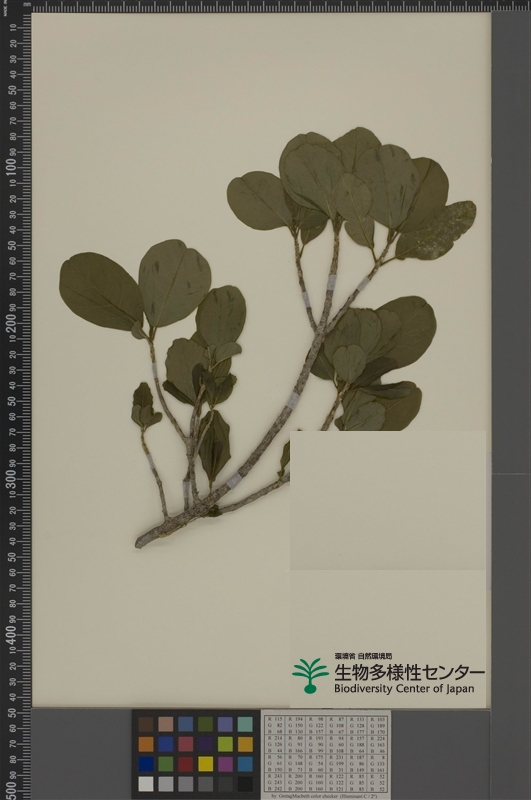Click the yellow swatch on color checker

[x=206, y=764]
